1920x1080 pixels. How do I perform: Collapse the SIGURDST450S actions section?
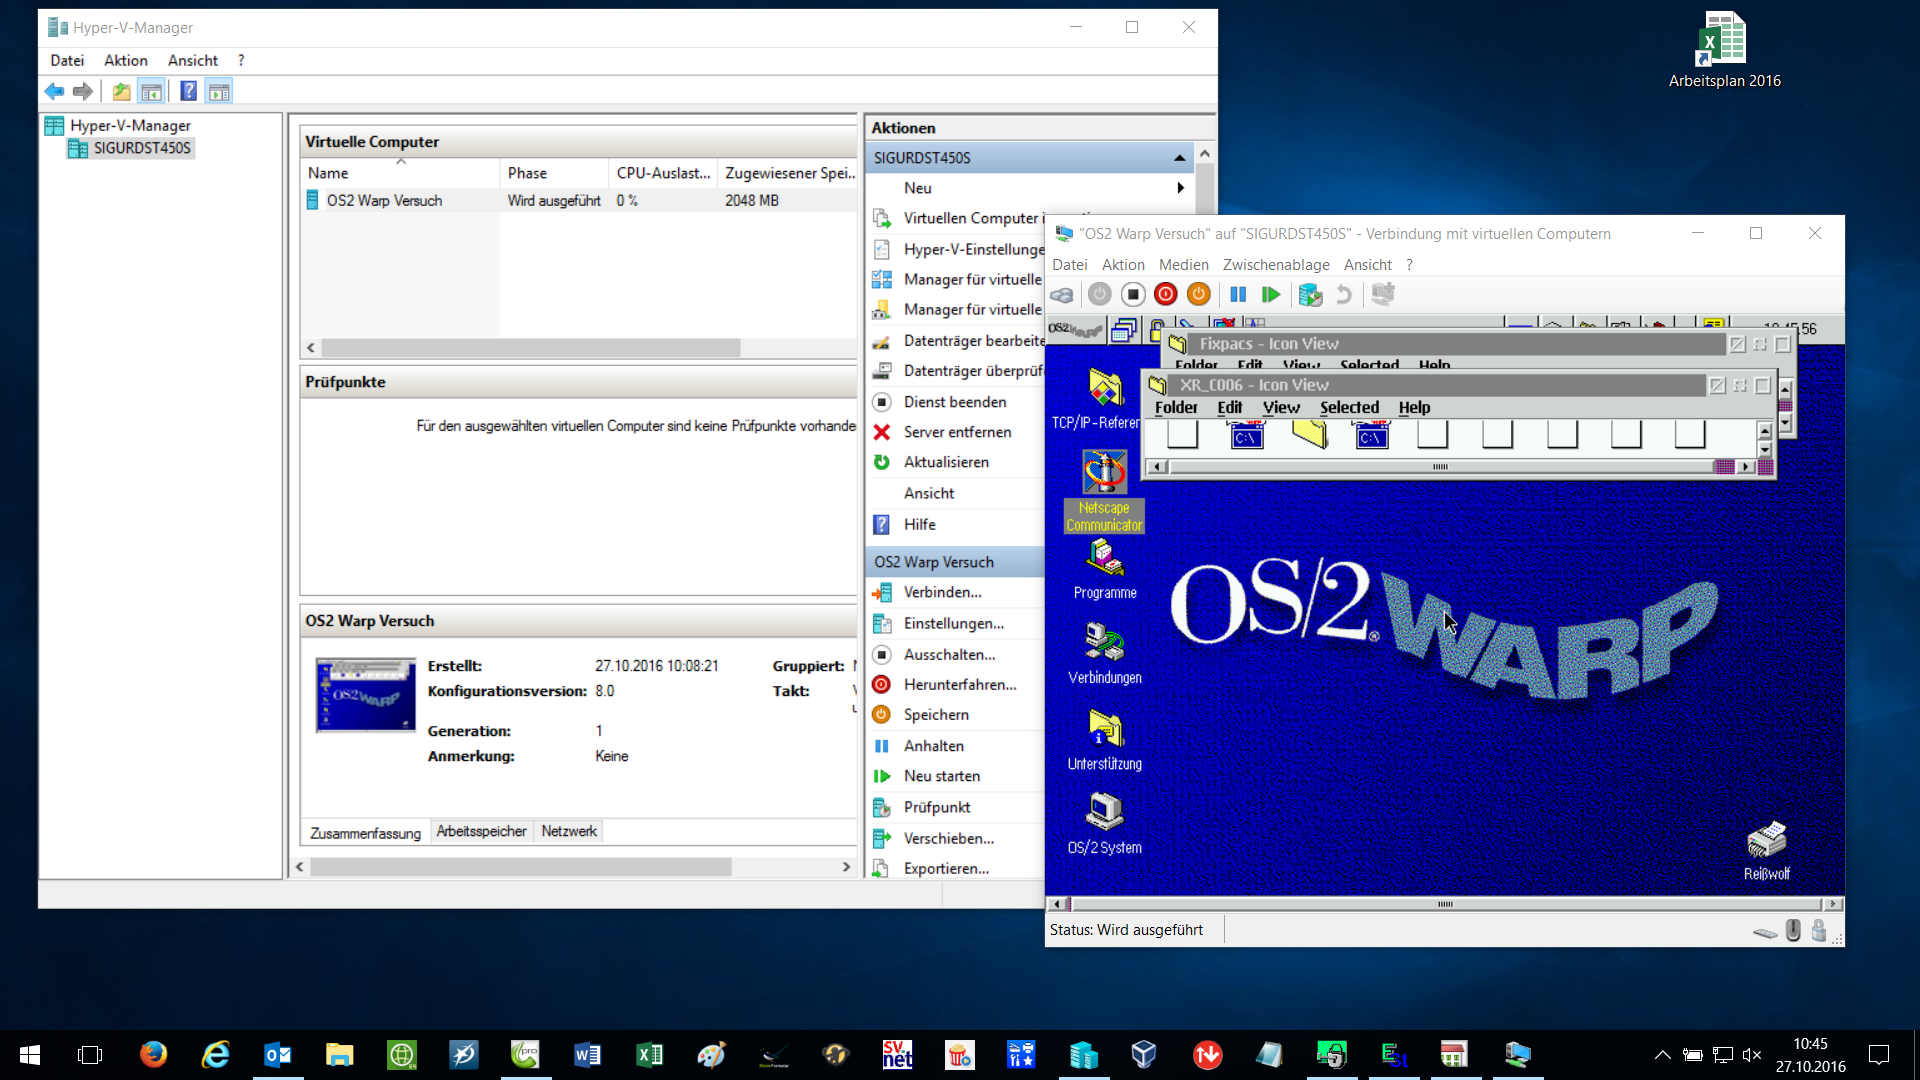coord(1179,158)
